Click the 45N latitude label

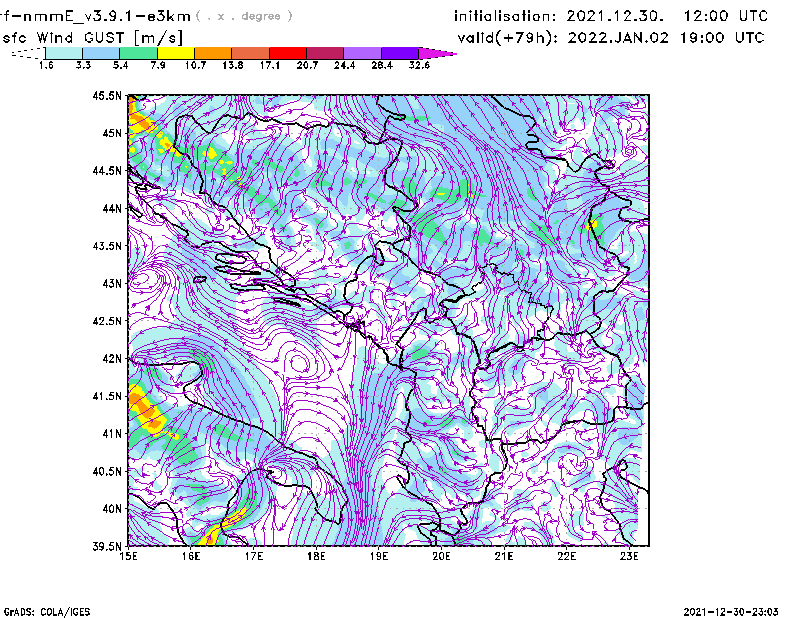click(112, 133)
